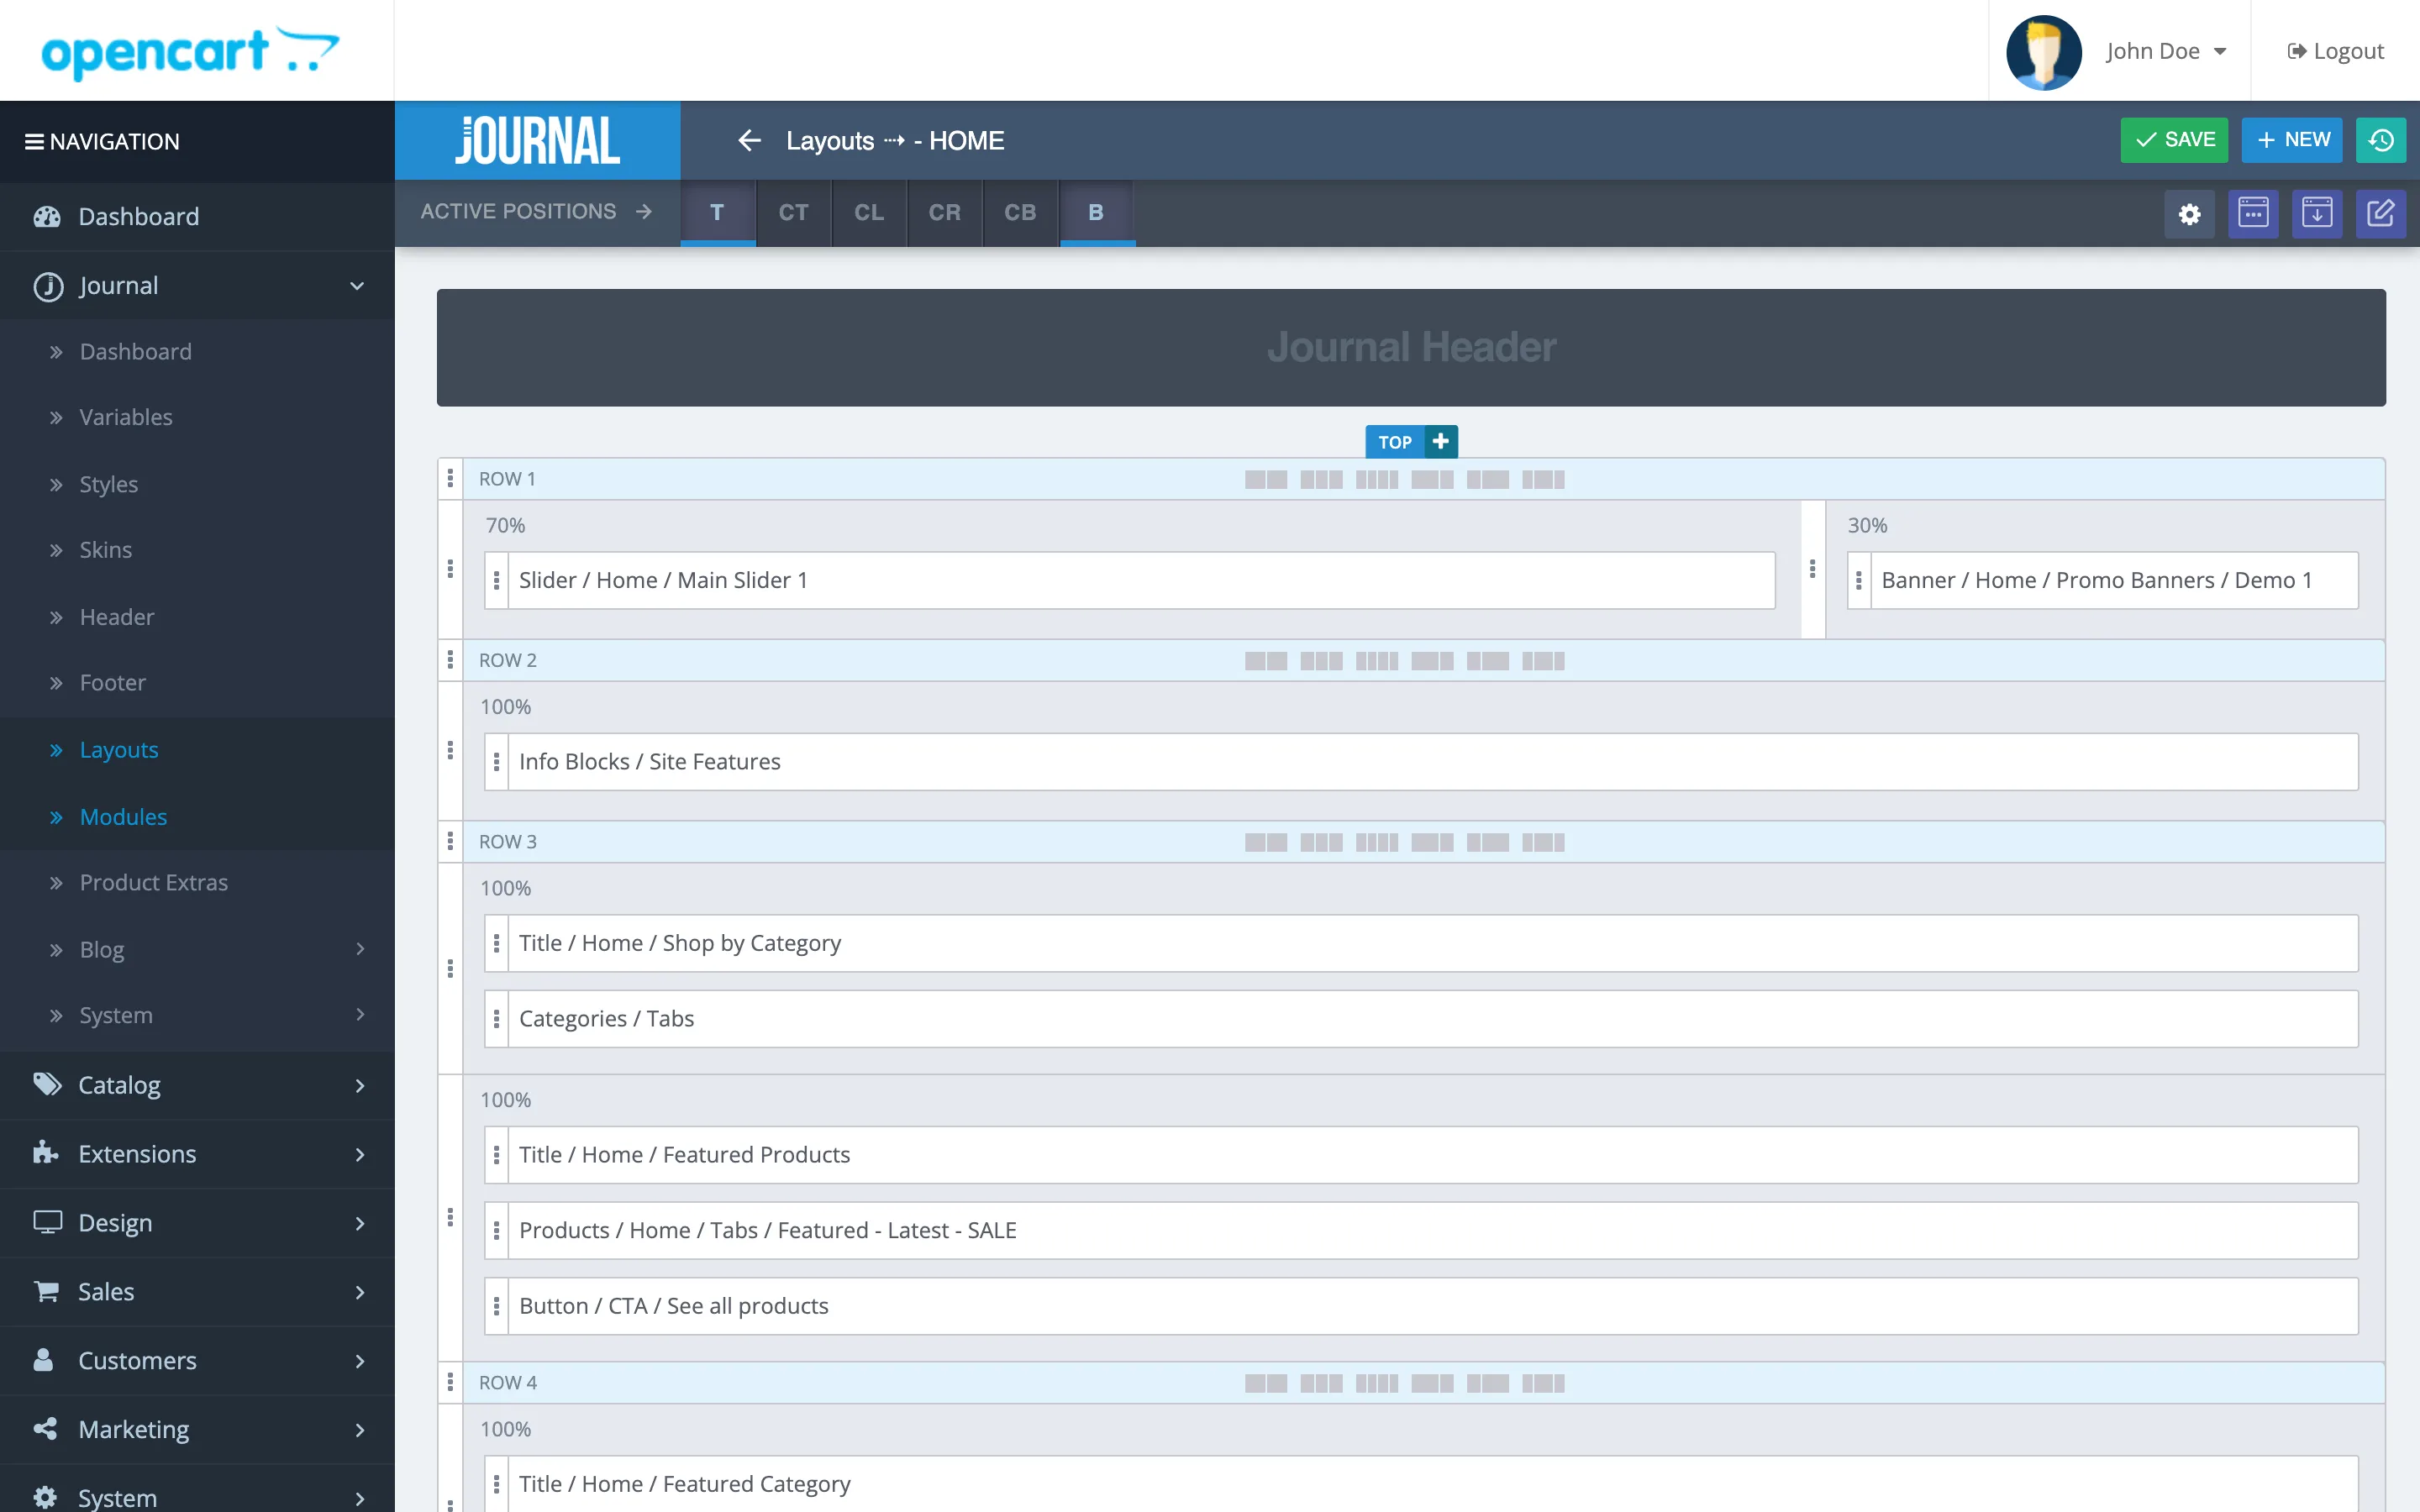Screen dimensions: 2420x1512
Task: Switch to the CB position tab
Action: click(1020, 212)
